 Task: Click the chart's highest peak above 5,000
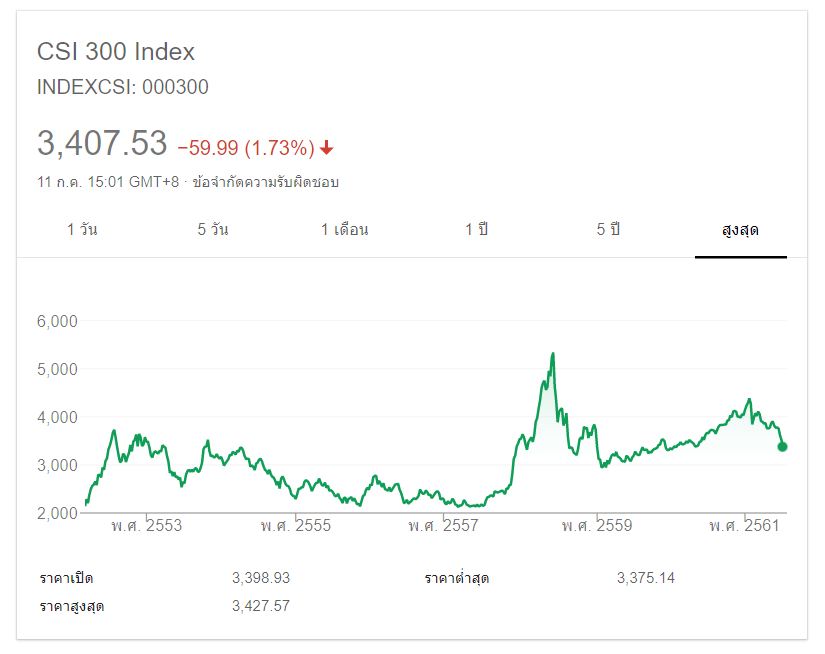pyautogui.click(x=552, y=354)
